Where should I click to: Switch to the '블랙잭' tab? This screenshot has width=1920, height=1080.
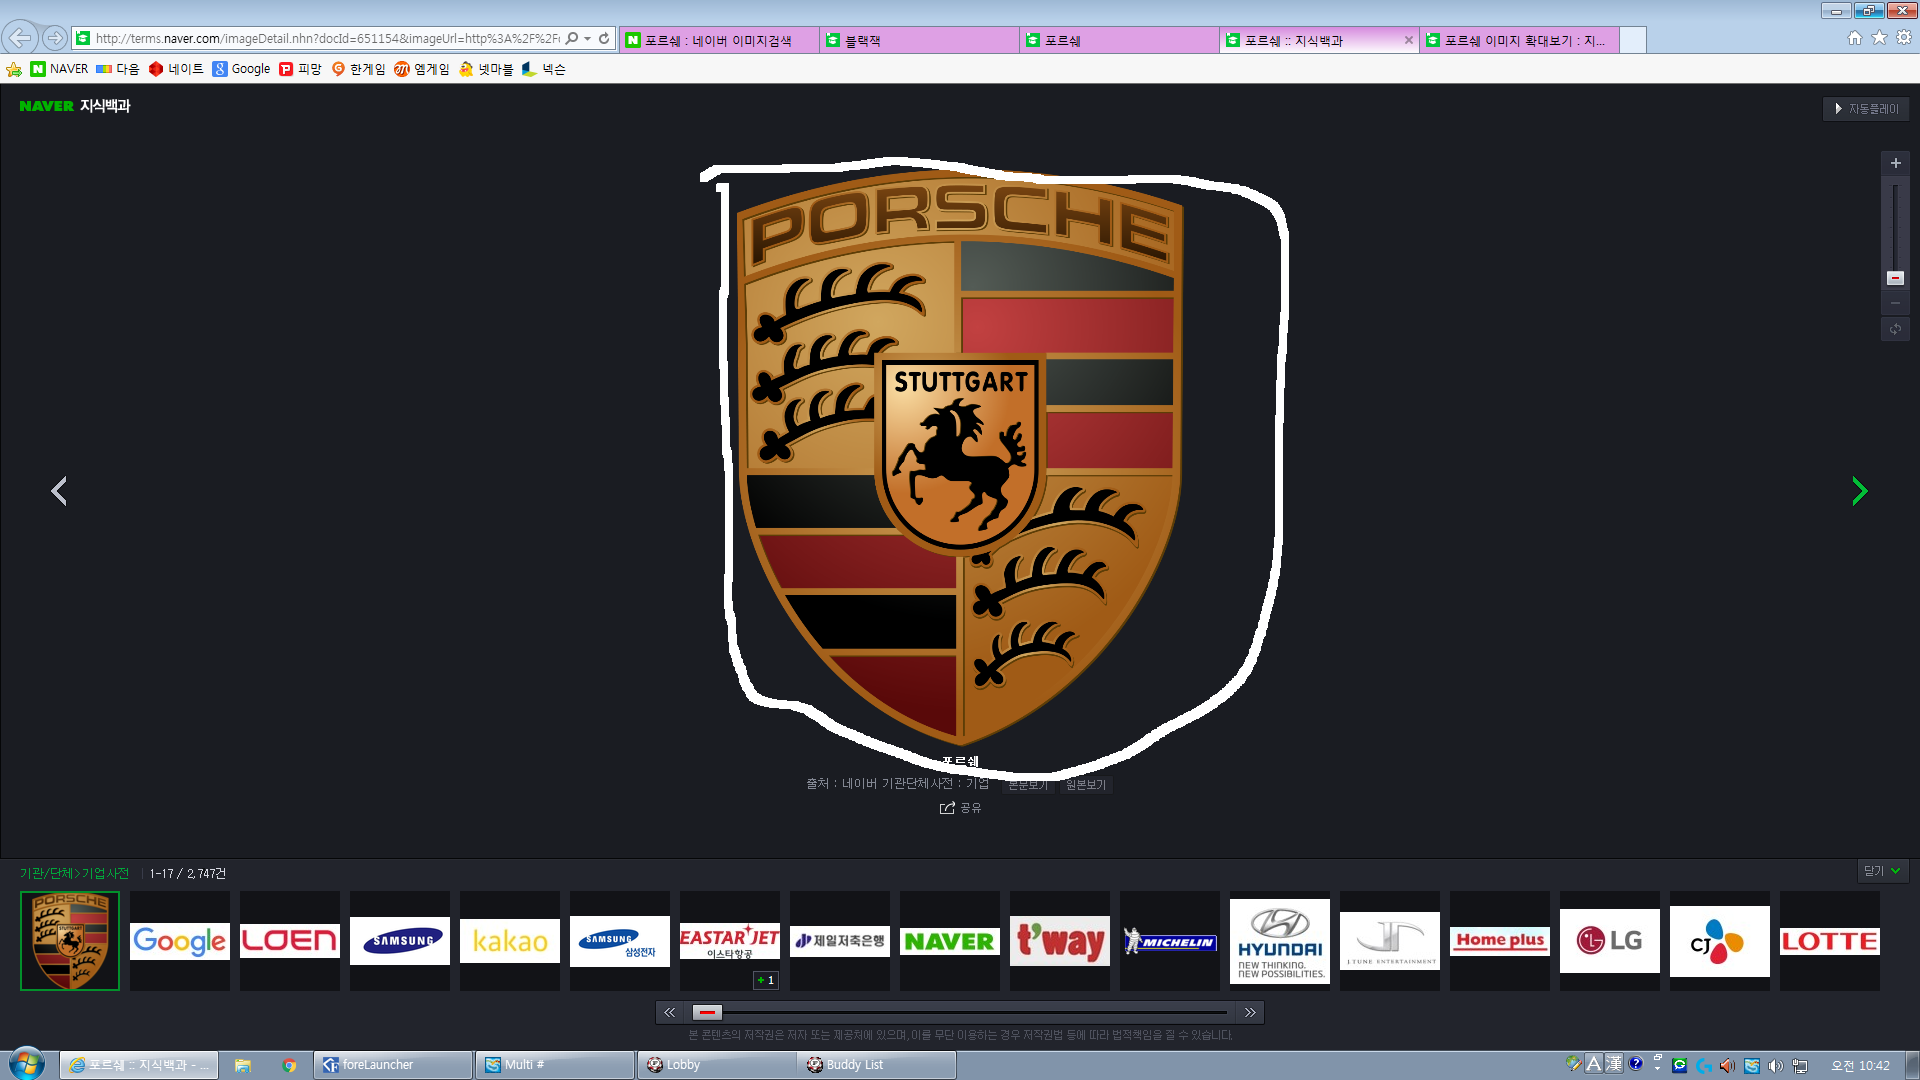pos(919,40)
